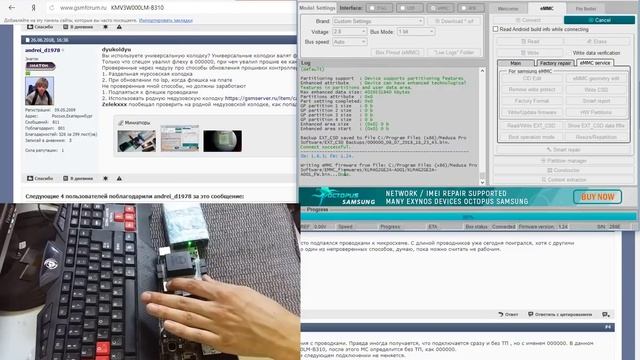Screen dimensions: 640x360
Task: Click the Download *.srf button
Action: (x=454, y=21)
